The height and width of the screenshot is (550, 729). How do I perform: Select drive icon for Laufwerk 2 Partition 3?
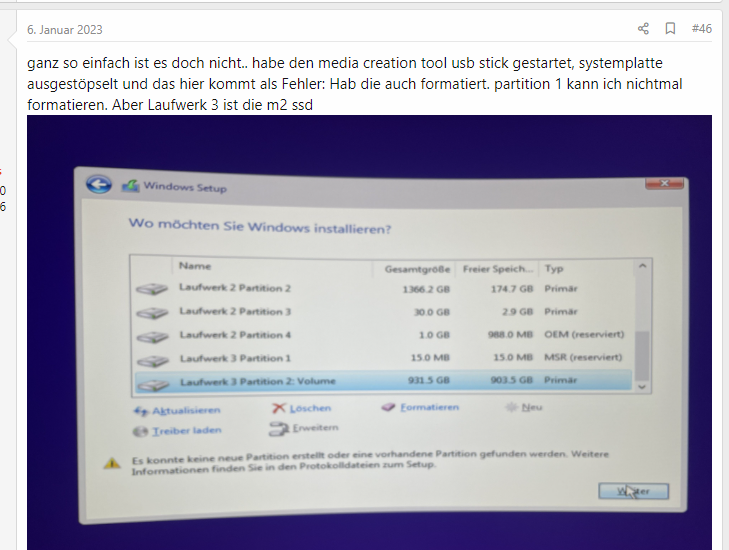[x=152, y=313]
